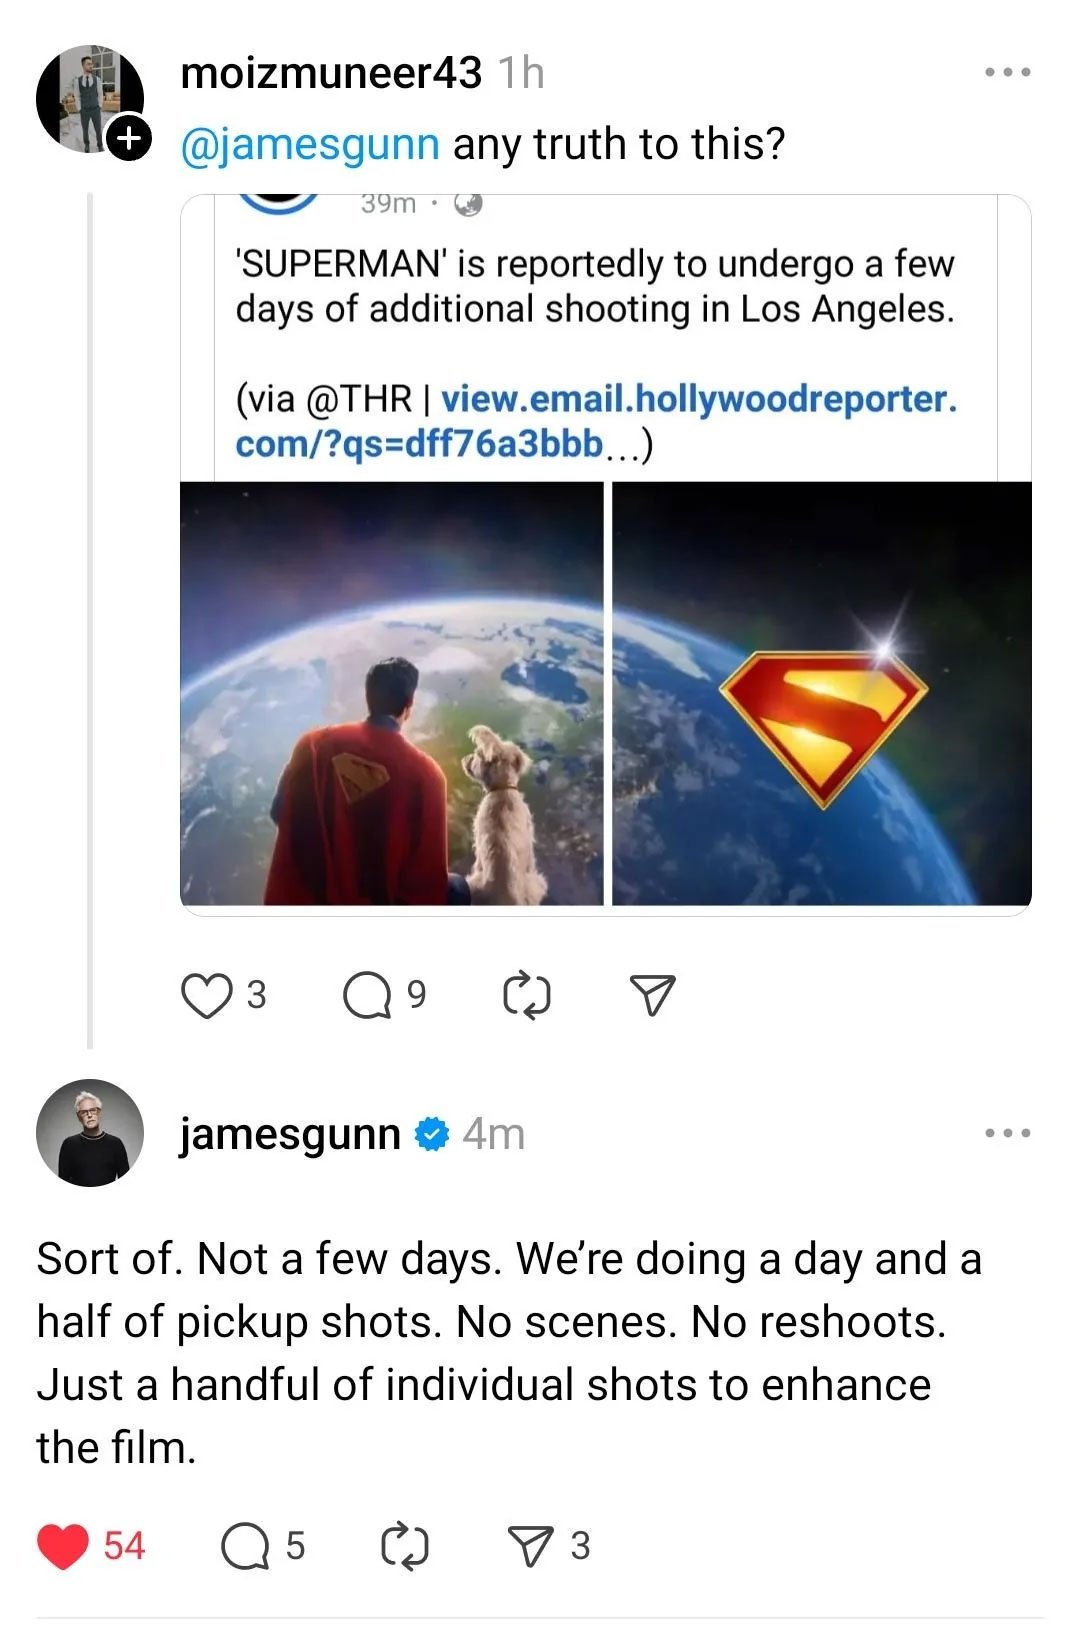Open moizmuneer43's profile via username
Image resolution: width=1080 pixels, height=1645 pixels.
330,73
